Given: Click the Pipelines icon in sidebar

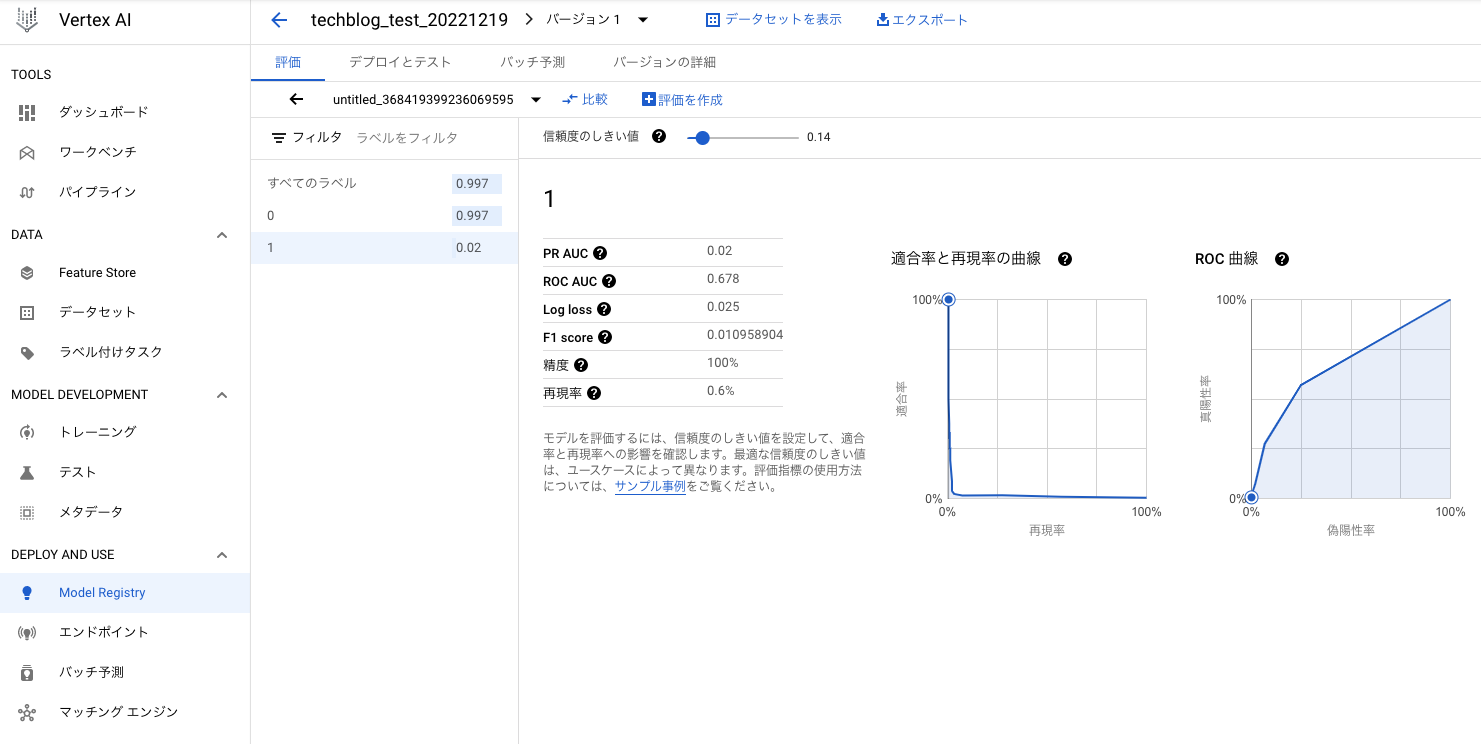Looking at the screenshot, I should point(27,192).
